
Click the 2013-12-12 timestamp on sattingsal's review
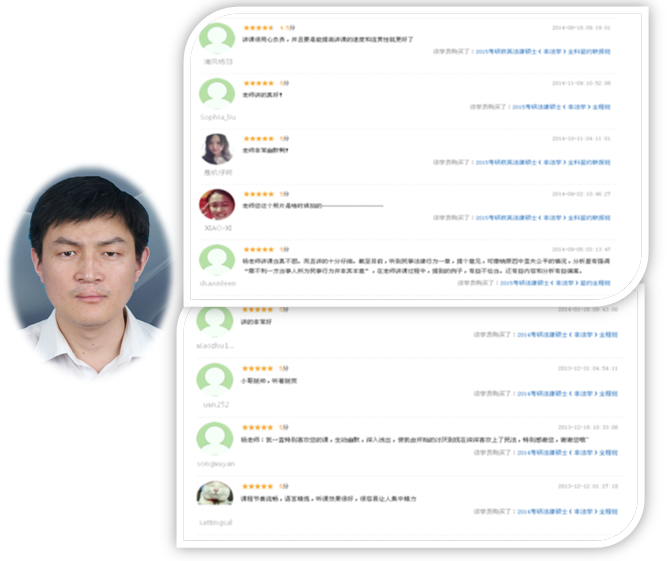coord(588,487)
